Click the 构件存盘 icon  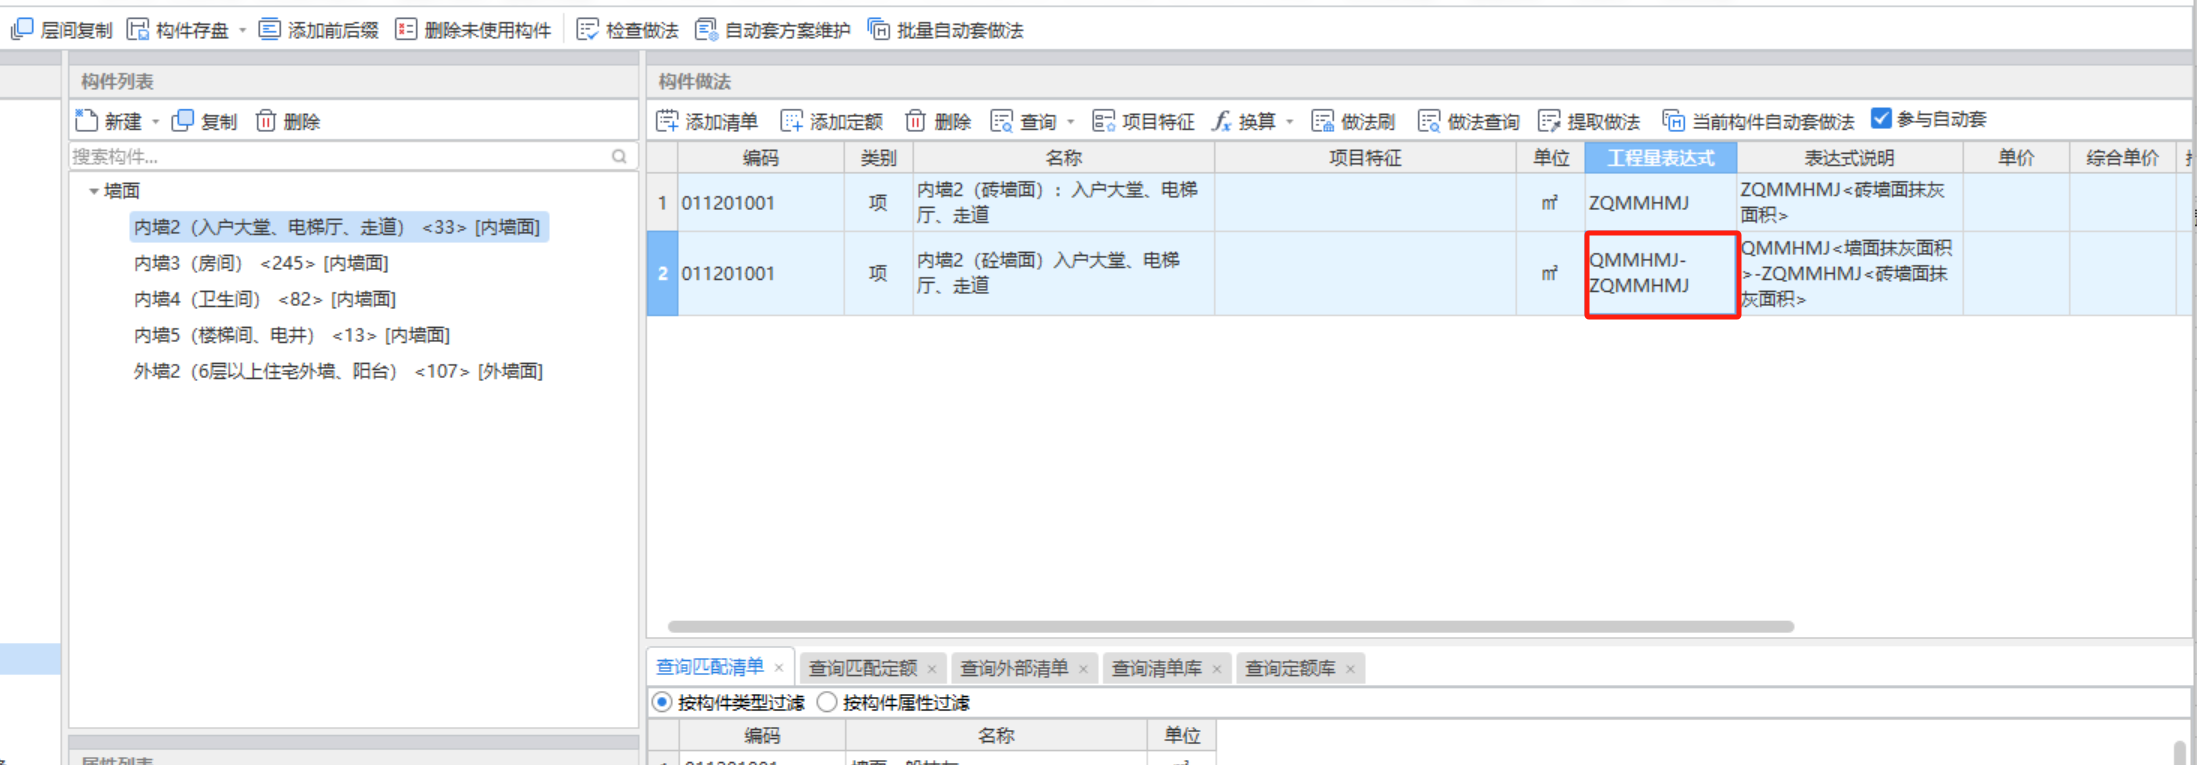pos(138,30)
